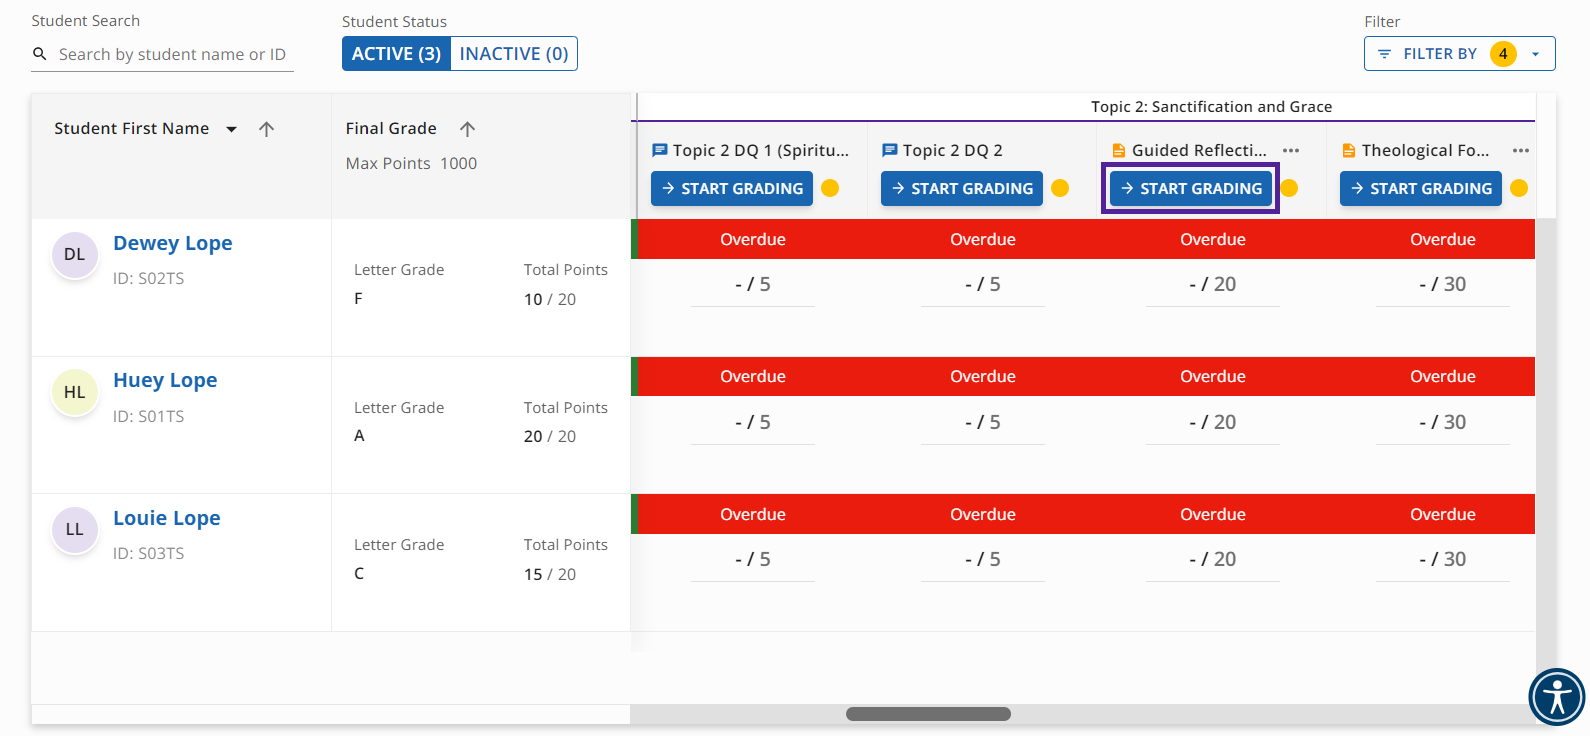Viewport: 1590px width, 736px height.
Task: Click the HL avatar for Huey Lope
Action: pyautogui.click(x=75, y=392)
